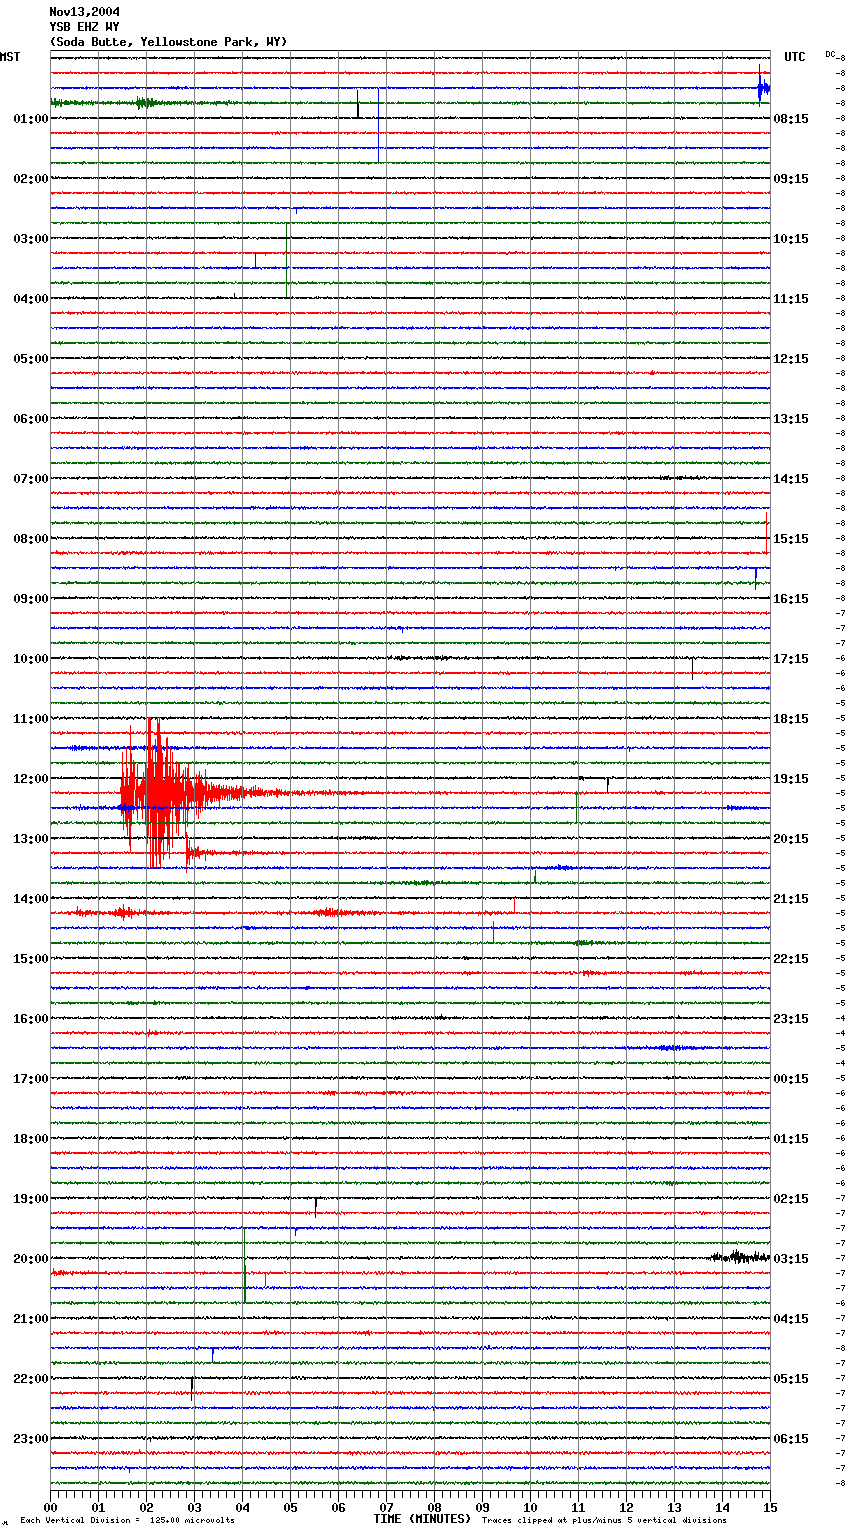Click the 09:15 UTC time label
850x1534 pixels.
coord(791,179)
